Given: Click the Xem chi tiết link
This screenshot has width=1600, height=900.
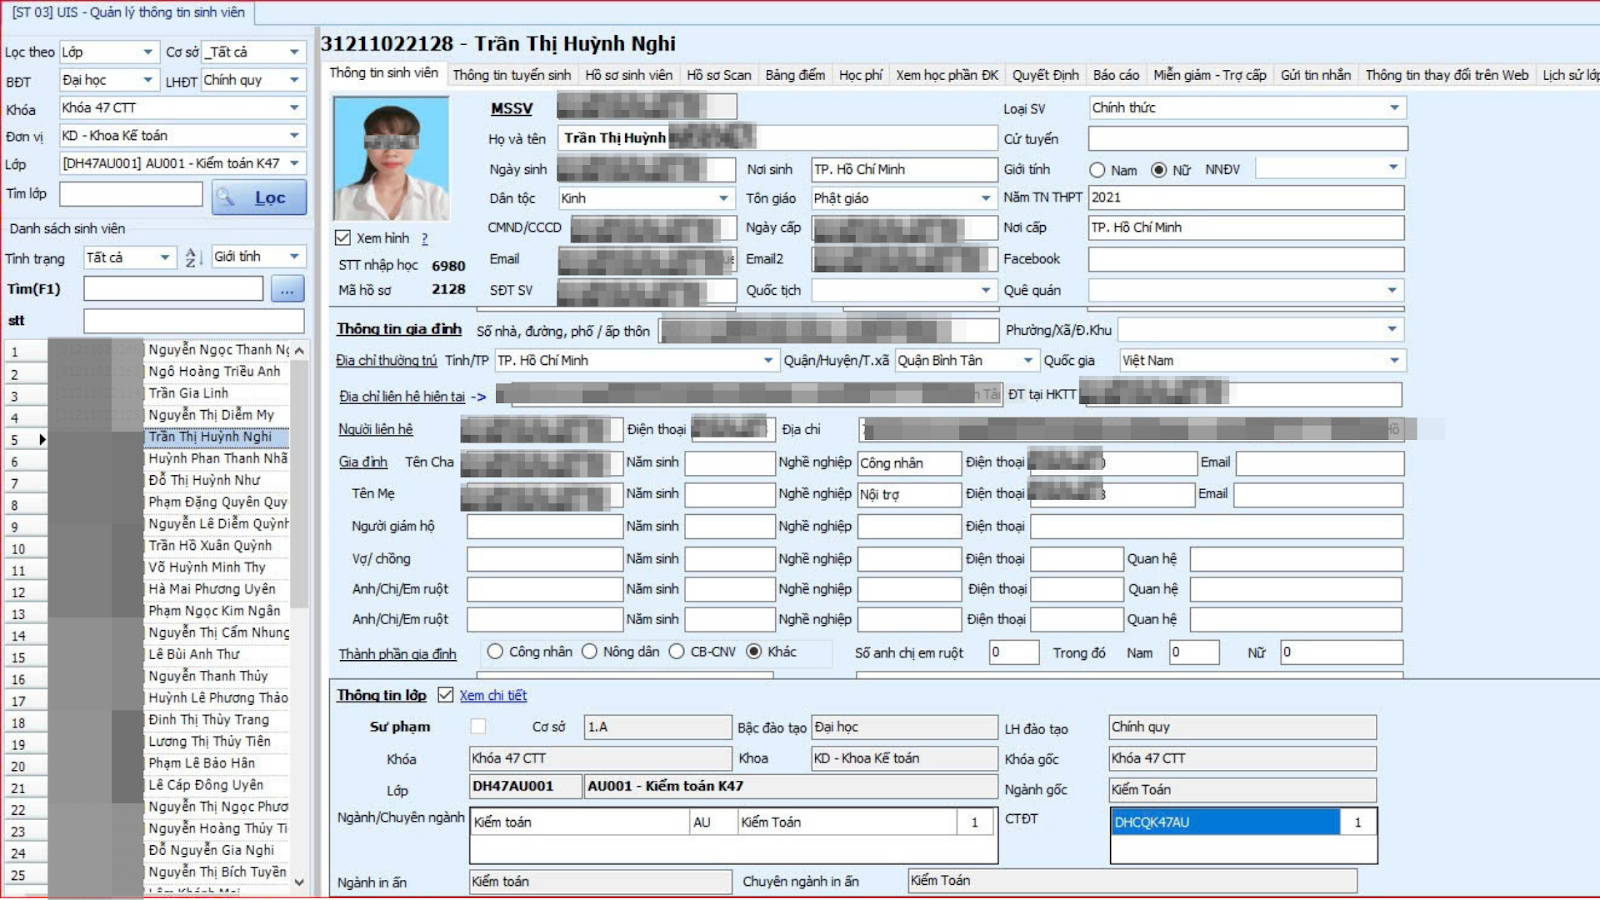Looking at the screenshot, I should point(493,696).
